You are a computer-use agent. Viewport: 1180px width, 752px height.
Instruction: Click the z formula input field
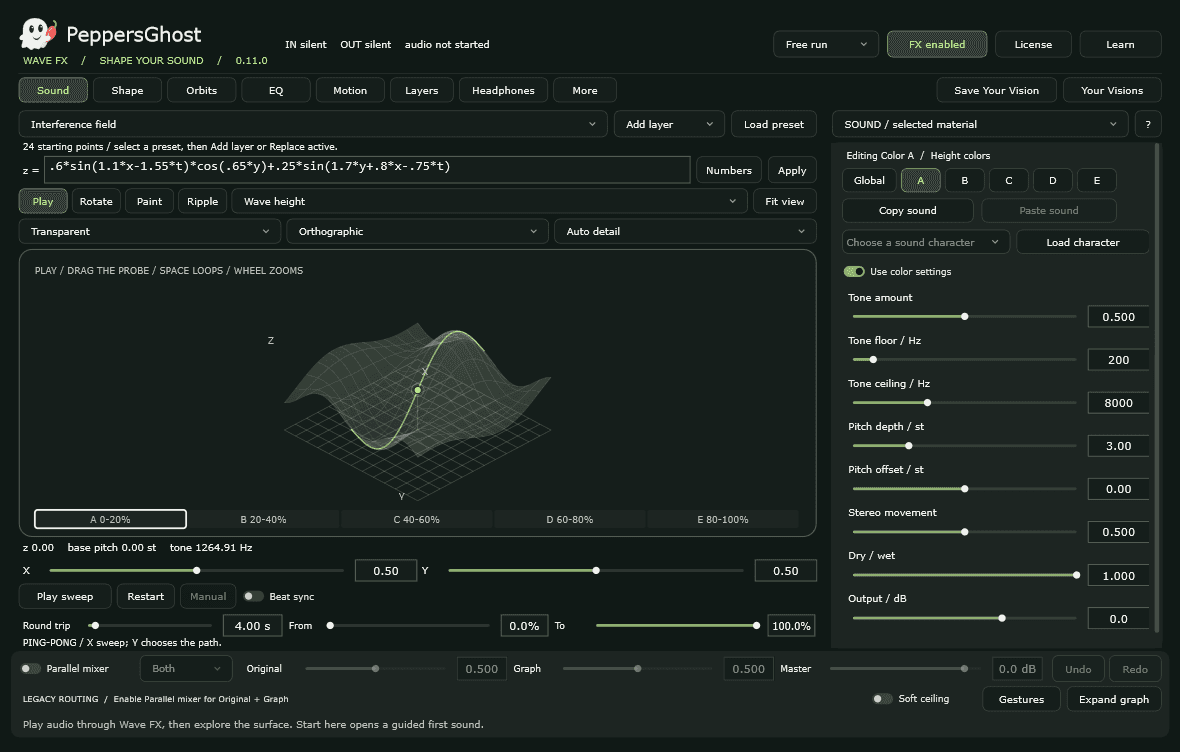click(367, 169)
